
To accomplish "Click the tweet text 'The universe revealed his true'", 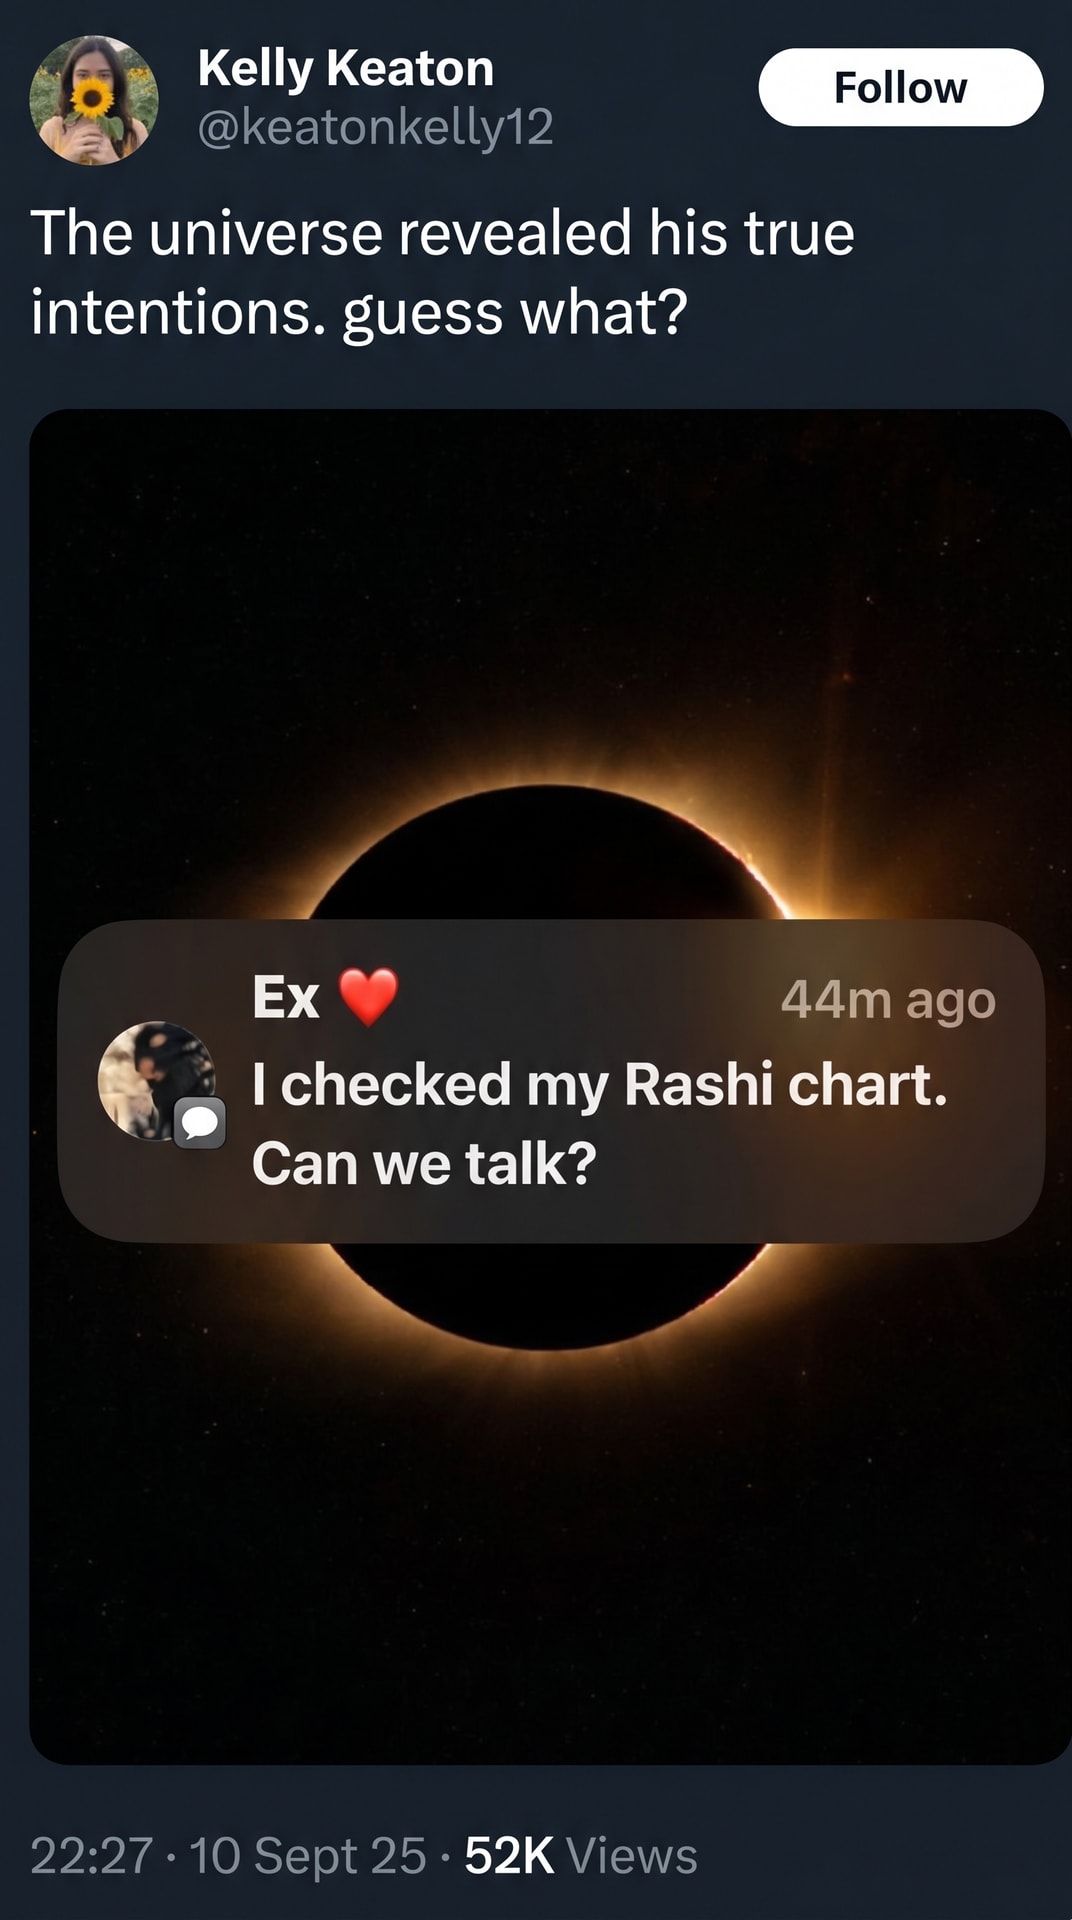I will (443, 233).
